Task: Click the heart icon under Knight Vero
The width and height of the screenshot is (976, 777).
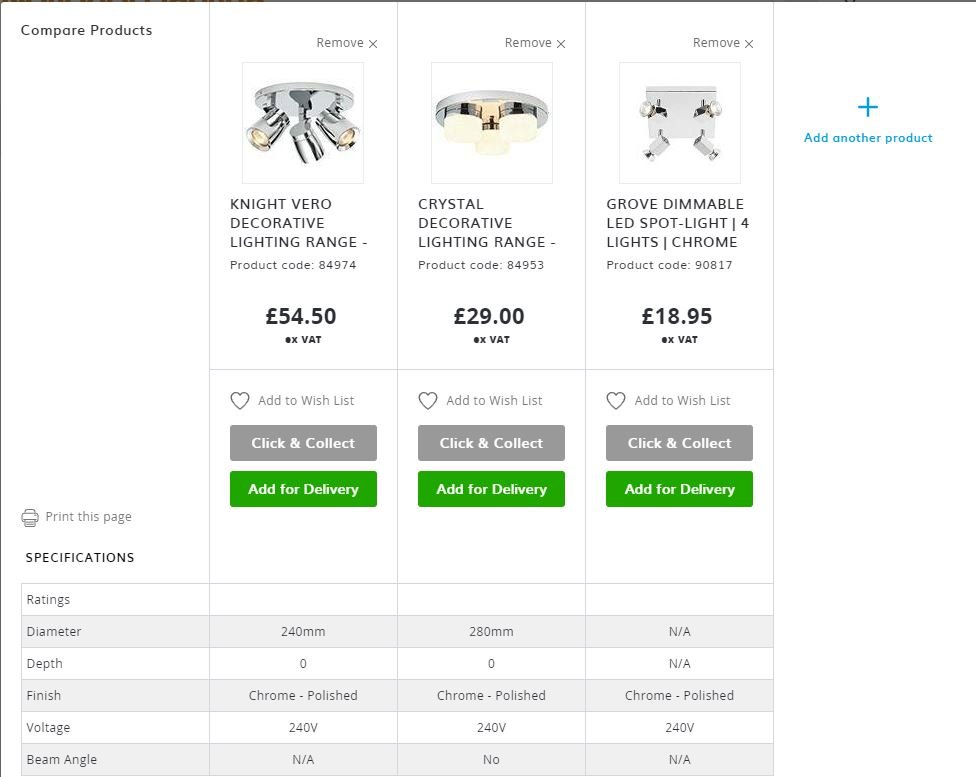Action: click(240, 401)
